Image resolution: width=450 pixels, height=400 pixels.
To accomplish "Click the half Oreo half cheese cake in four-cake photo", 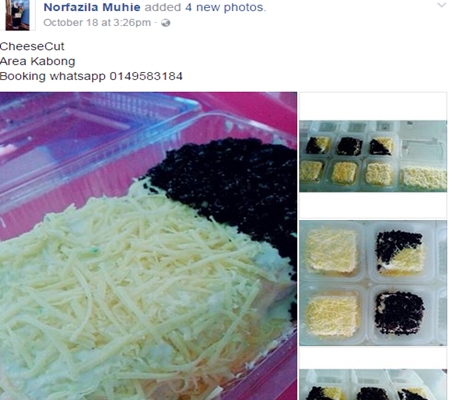I will click(400, 252).
